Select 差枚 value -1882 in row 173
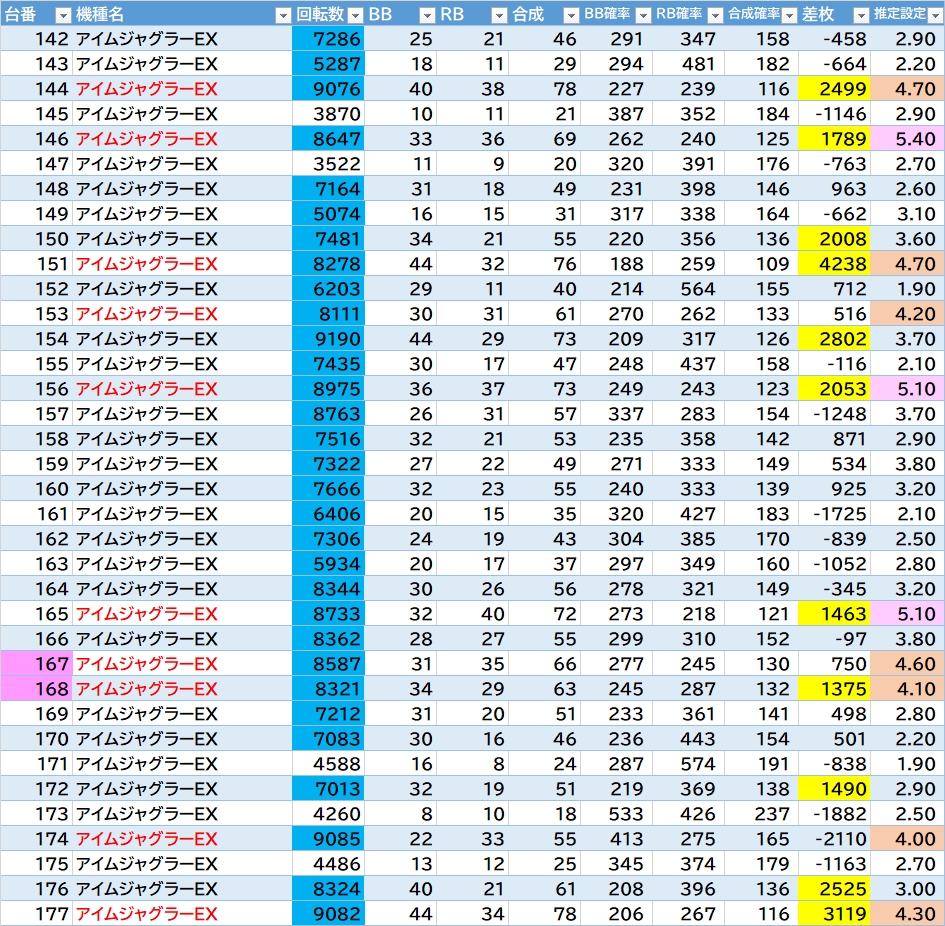 [x=834, y=814]
